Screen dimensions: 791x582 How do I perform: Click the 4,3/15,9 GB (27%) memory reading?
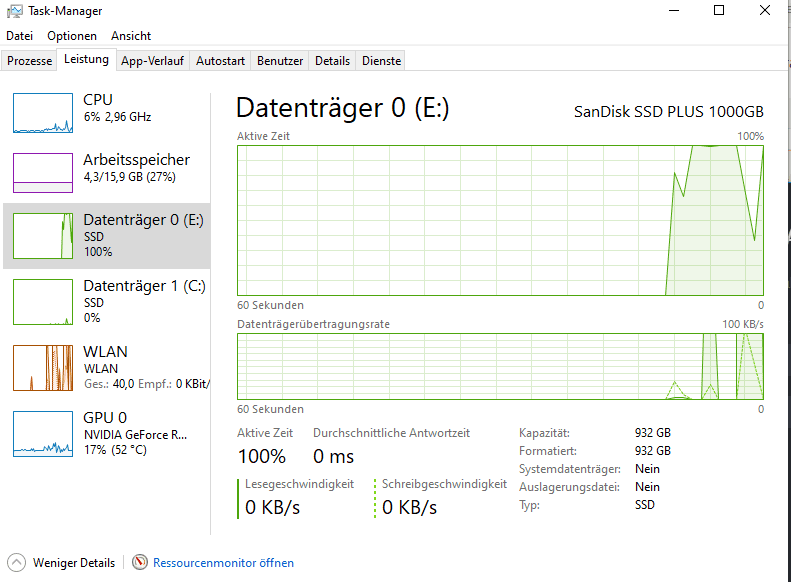(130, 177)
